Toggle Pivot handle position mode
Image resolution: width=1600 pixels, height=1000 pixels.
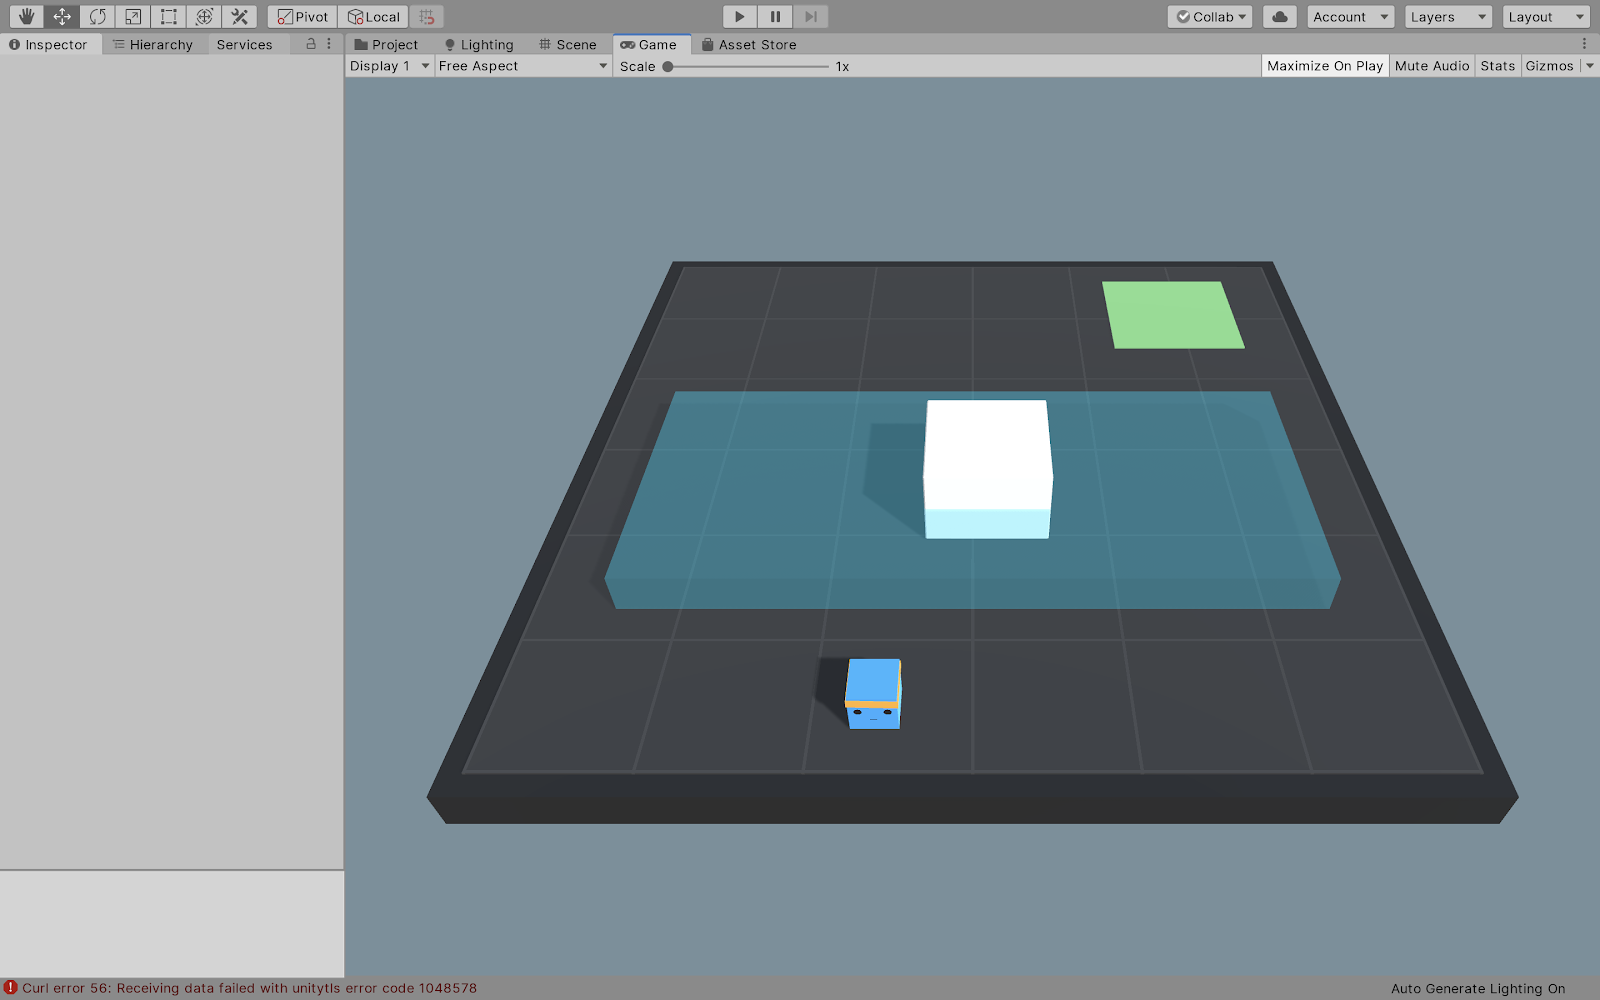pos(300,16)
